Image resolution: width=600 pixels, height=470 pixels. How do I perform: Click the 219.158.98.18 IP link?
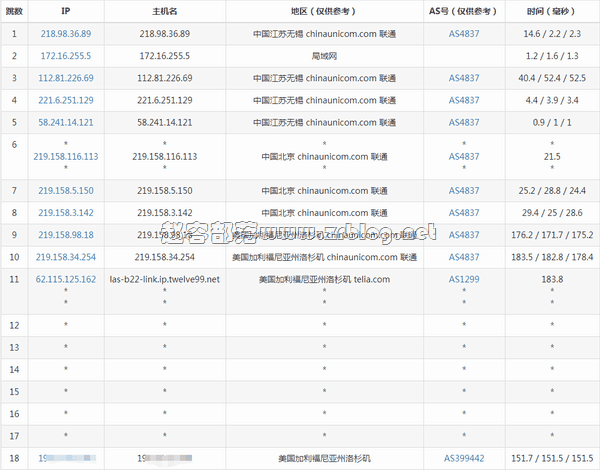pyautogui.click(x=66, y=235)
